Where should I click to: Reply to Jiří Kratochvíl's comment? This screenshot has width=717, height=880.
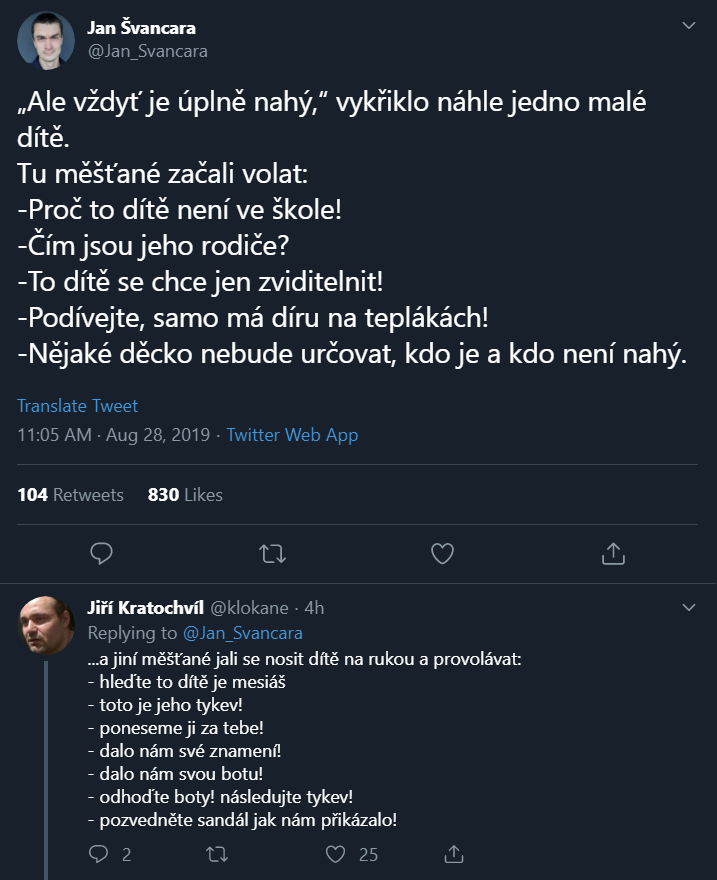point(99,854)
